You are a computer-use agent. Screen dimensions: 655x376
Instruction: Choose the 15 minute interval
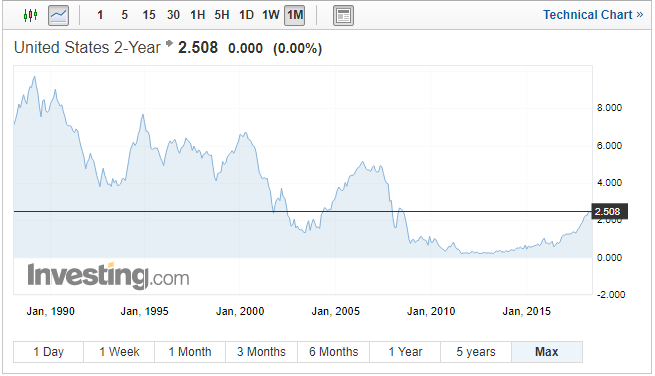(149, 15)
